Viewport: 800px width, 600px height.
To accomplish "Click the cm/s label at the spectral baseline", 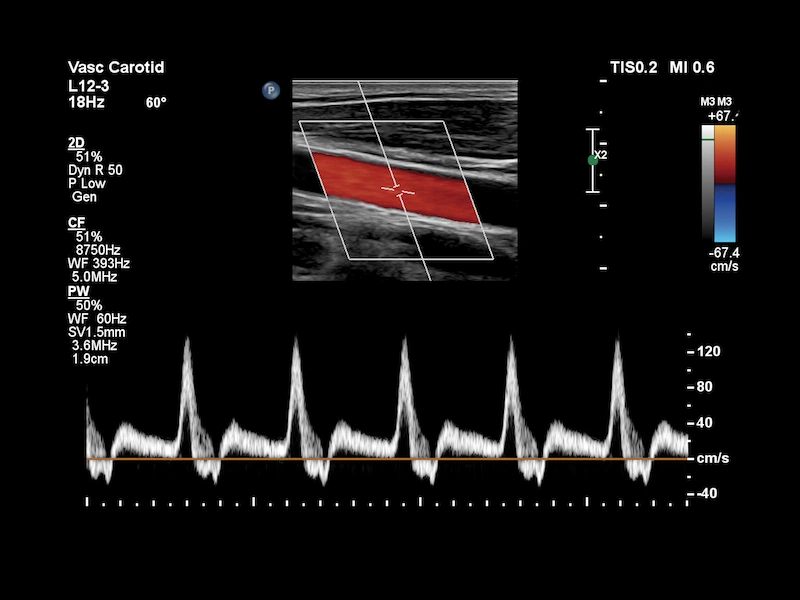I will pos(713,458).
